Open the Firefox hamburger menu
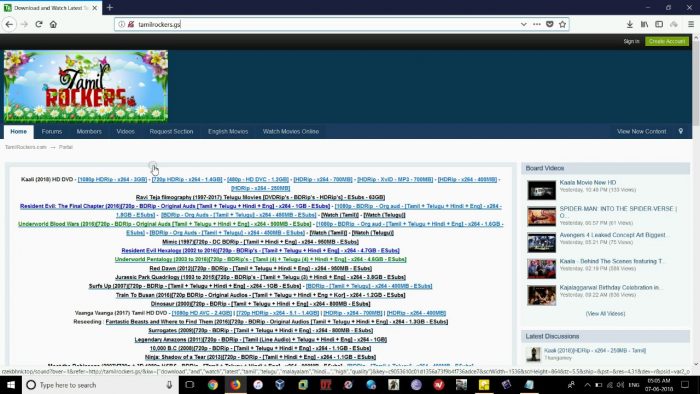The height and width of the screenshot is (394, 700). (691, 24)
